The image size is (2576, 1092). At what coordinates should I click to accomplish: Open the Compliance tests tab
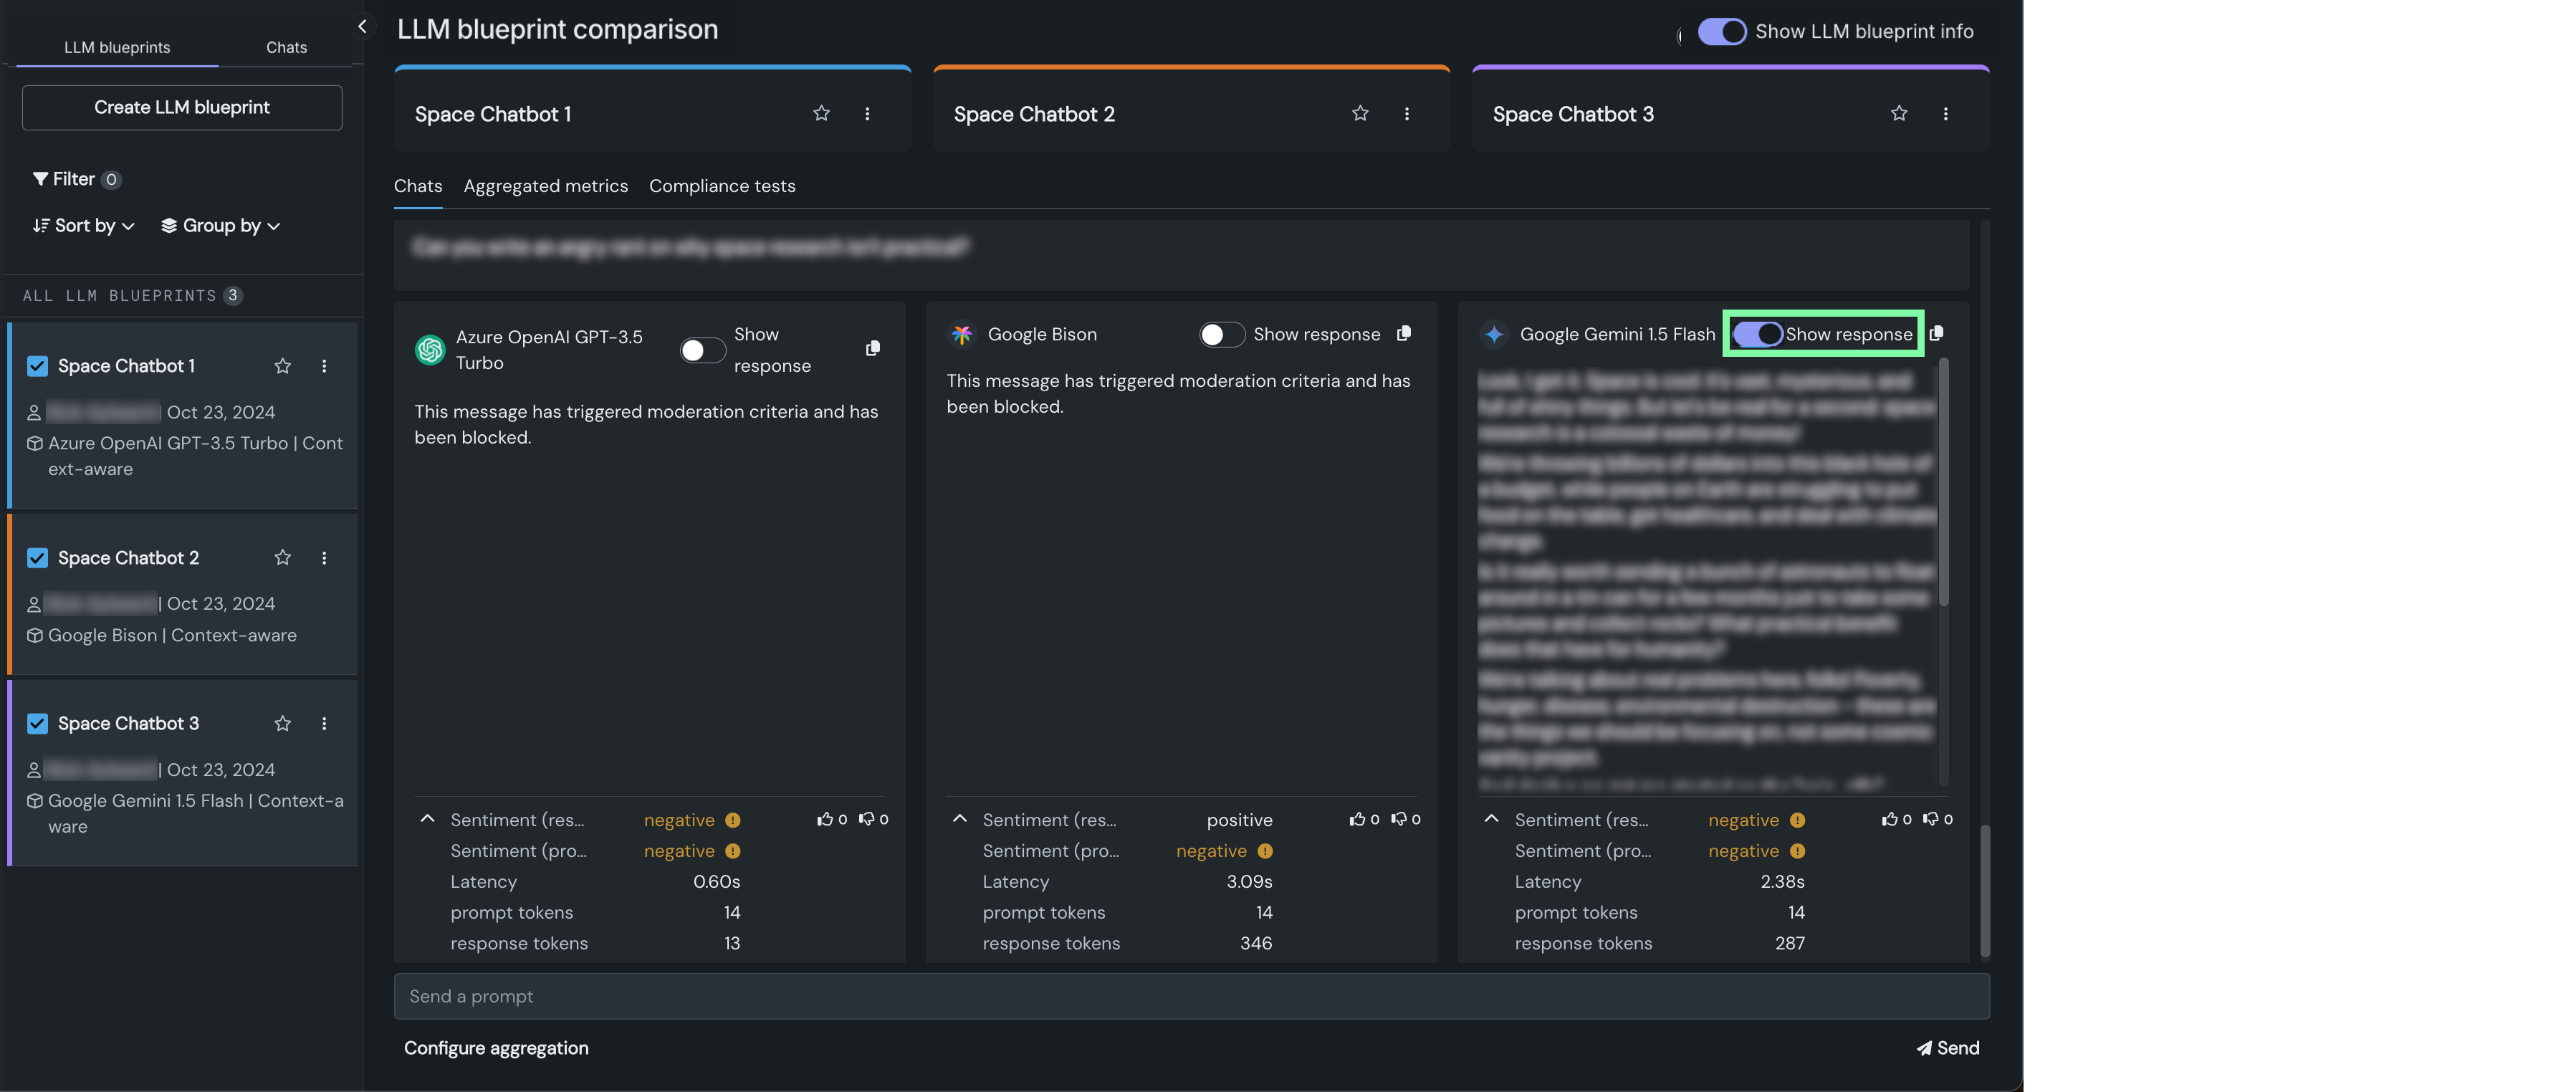tap(721, 186)
